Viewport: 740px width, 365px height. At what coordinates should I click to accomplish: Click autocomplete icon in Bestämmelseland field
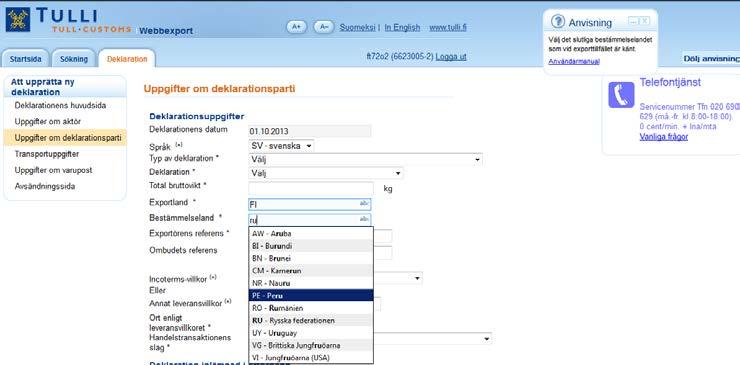(x=364, y=219)
